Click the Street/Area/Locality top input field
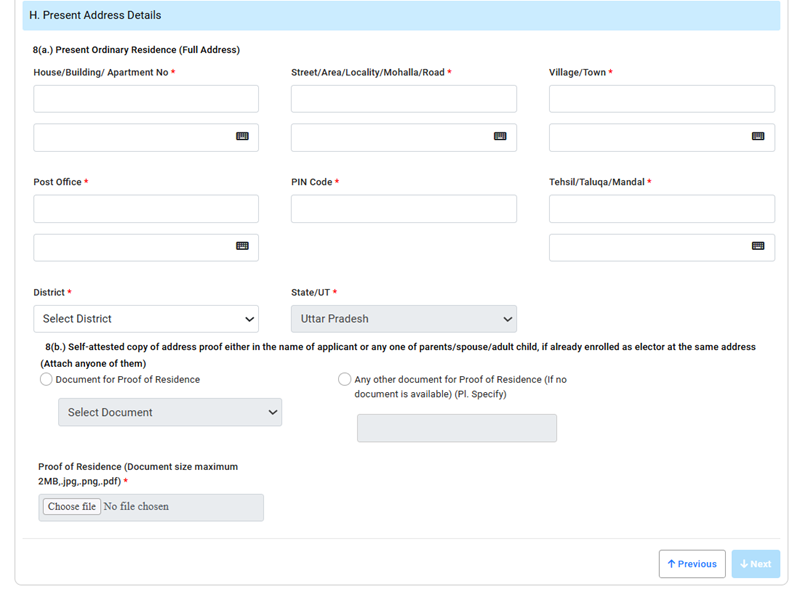 pyautogui.click(x=404, y=99)
